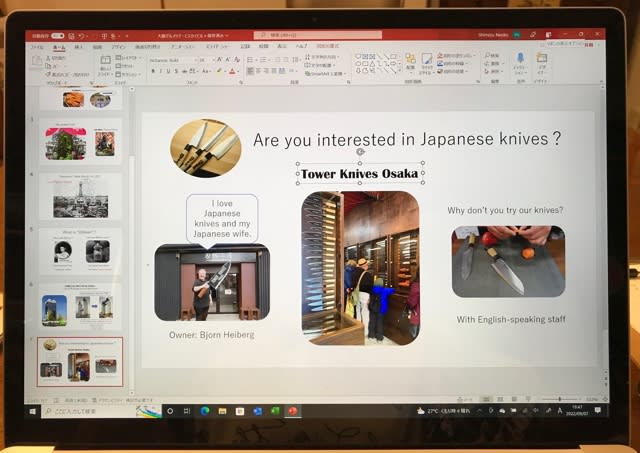Click the Reset slide button

(x=124, y=66)
